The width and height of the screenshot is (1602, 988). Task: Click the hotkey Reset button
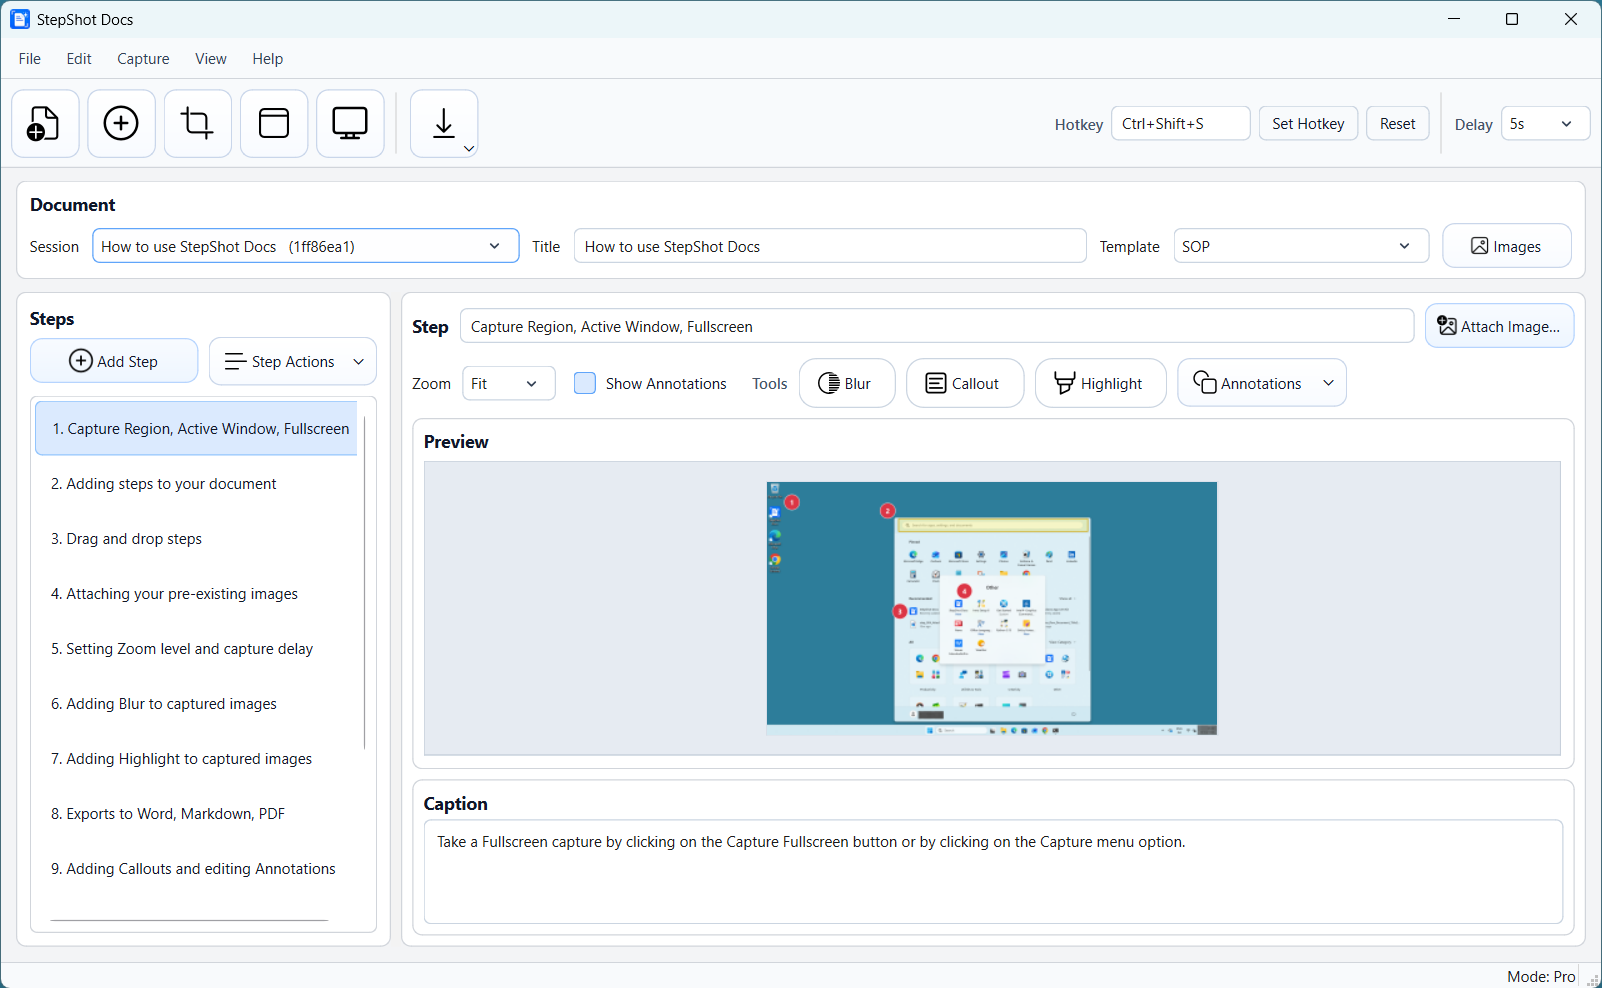pos(1397,124)
